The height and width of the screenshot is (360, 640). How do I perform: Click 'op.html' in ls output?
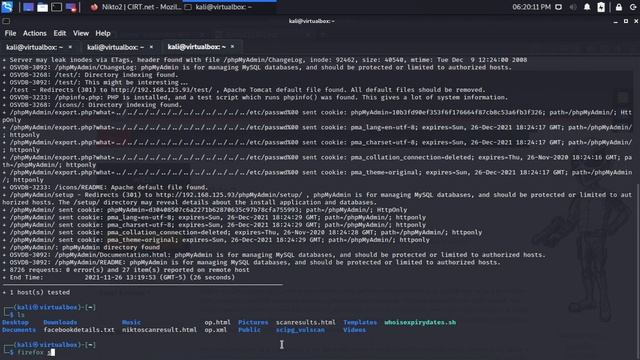tap(218, 322)
